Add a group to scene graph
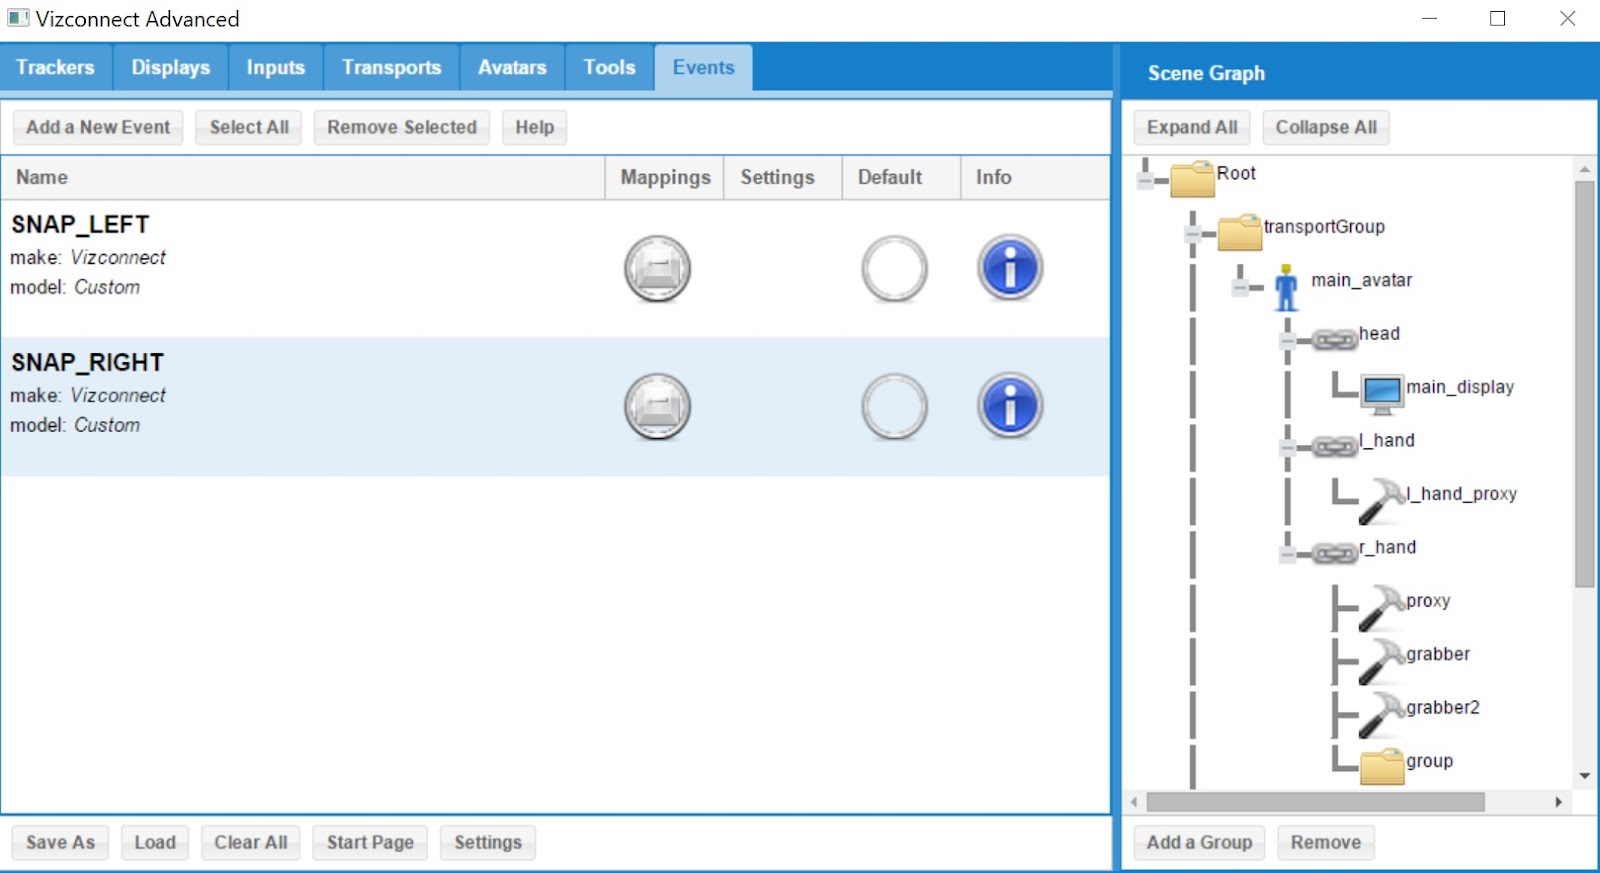Viewport: 1600px width, 873px height. pos(1199,842)
